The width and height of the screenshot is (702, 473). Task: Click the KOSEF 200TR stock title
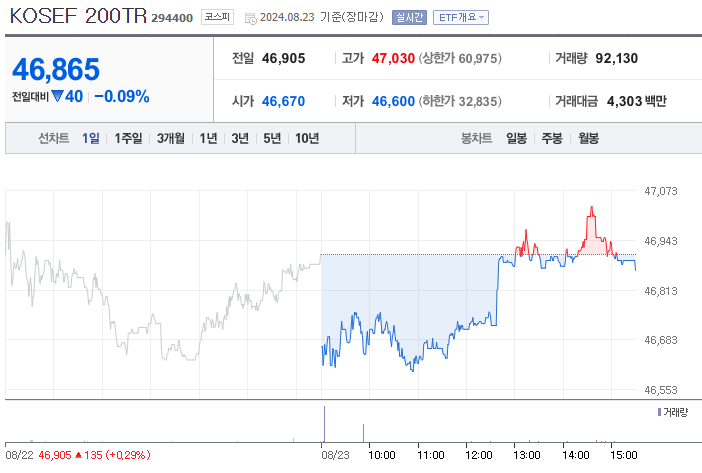point(78,16)
